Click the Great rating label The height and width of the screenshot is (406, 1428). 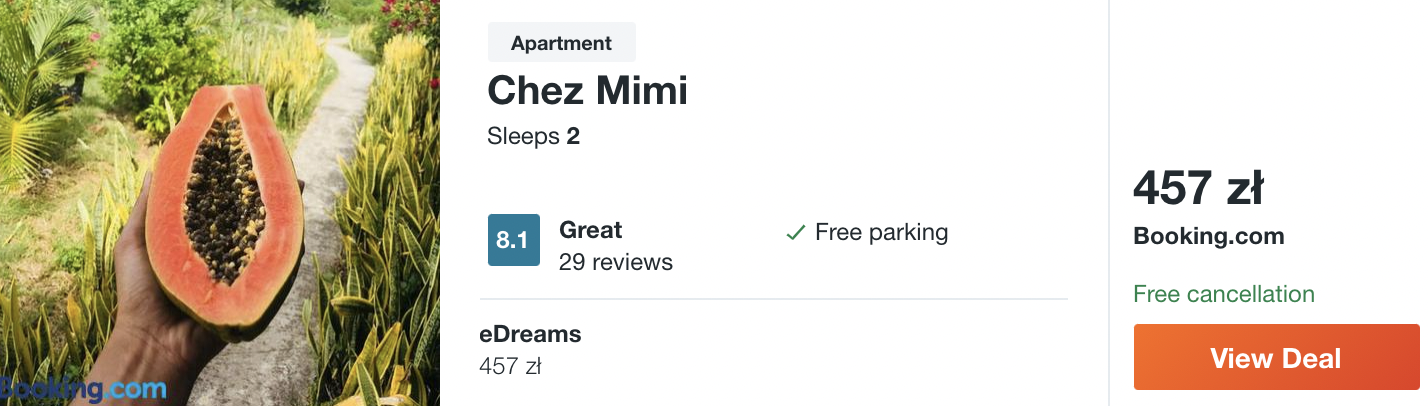(590, 230)
